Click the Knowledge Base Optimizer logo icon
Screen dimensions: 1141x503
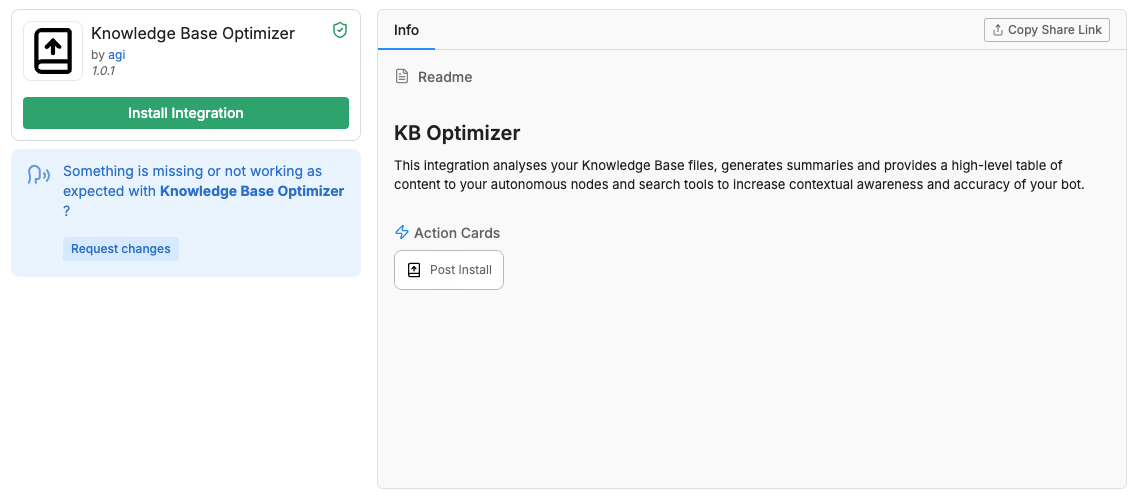point(53,51)
